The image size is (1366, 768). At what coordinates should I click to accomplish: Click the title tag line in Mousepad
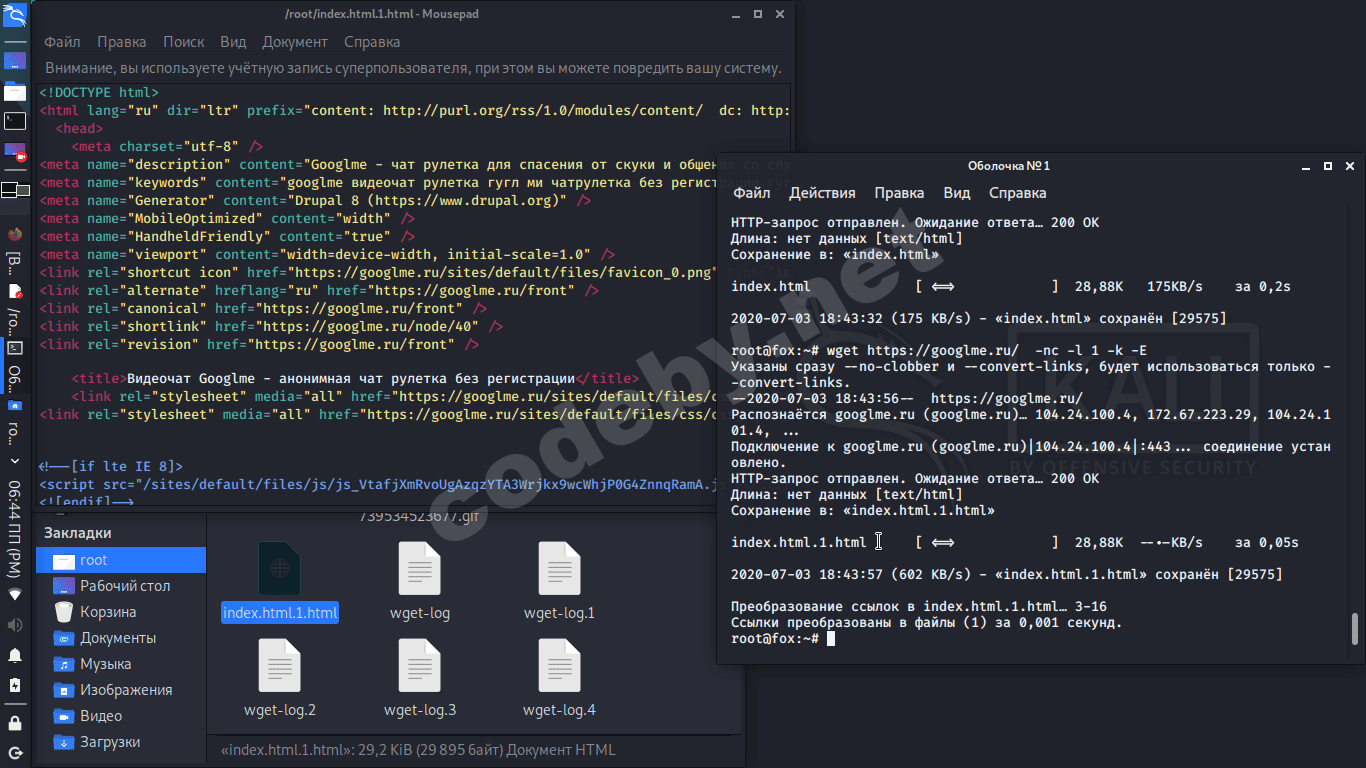[355, 378]
